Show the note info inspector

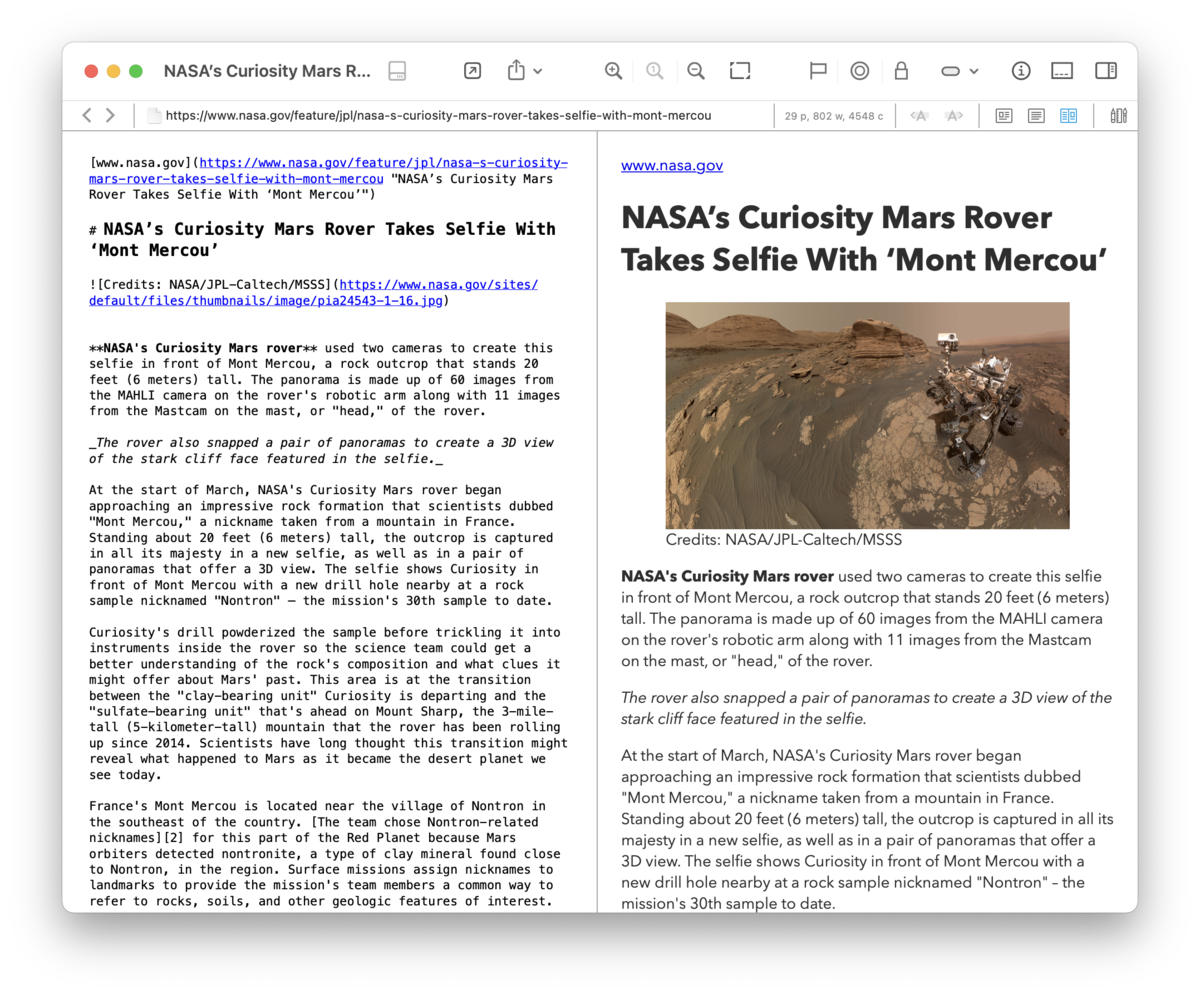(1021, 71)
